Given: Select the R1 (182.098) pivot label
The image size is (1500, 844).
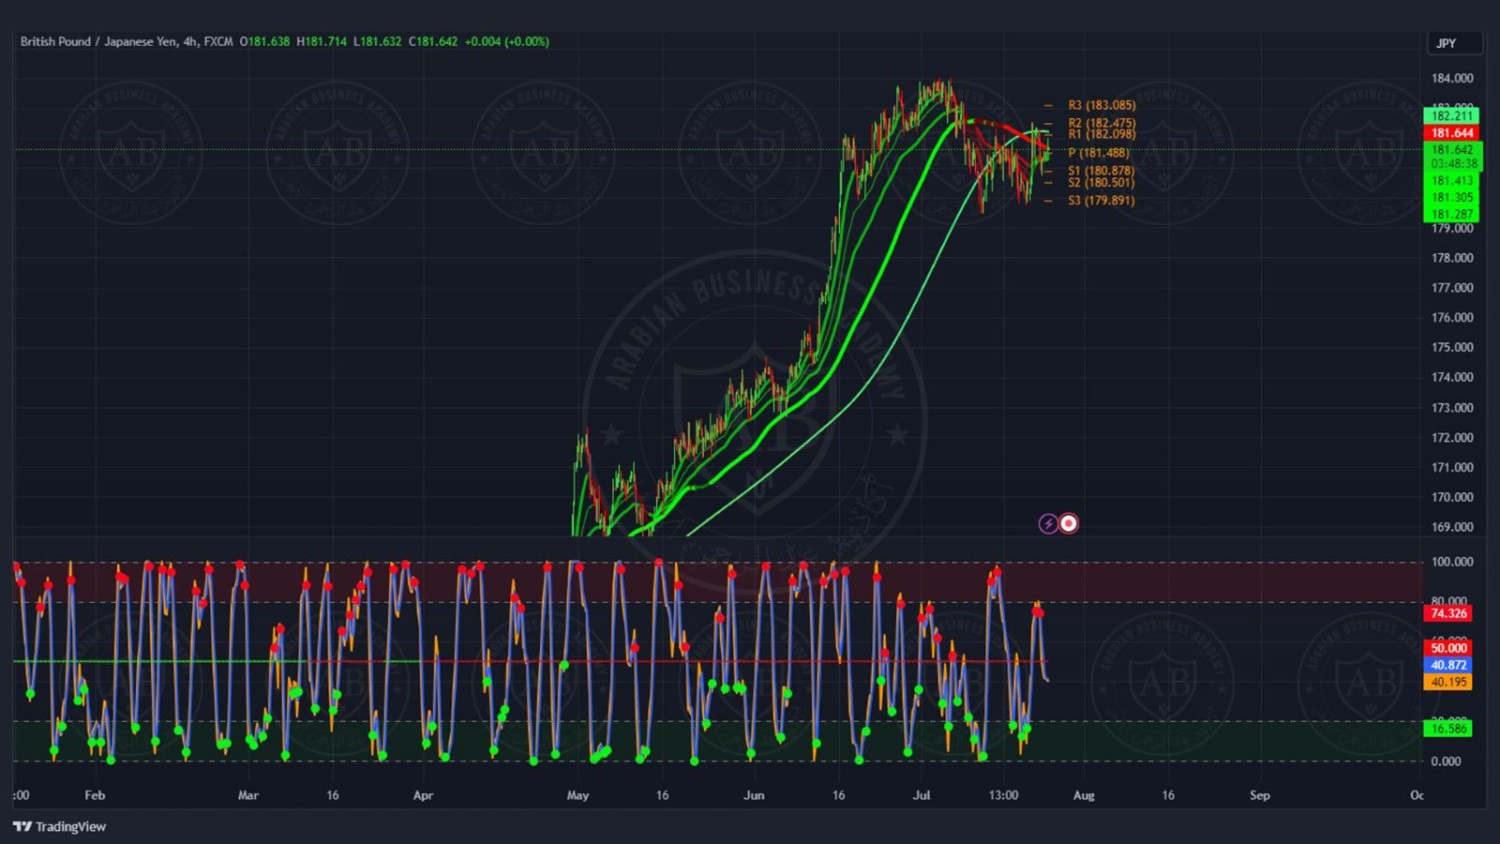Looking at the screenshot, I should point(1101,134).
